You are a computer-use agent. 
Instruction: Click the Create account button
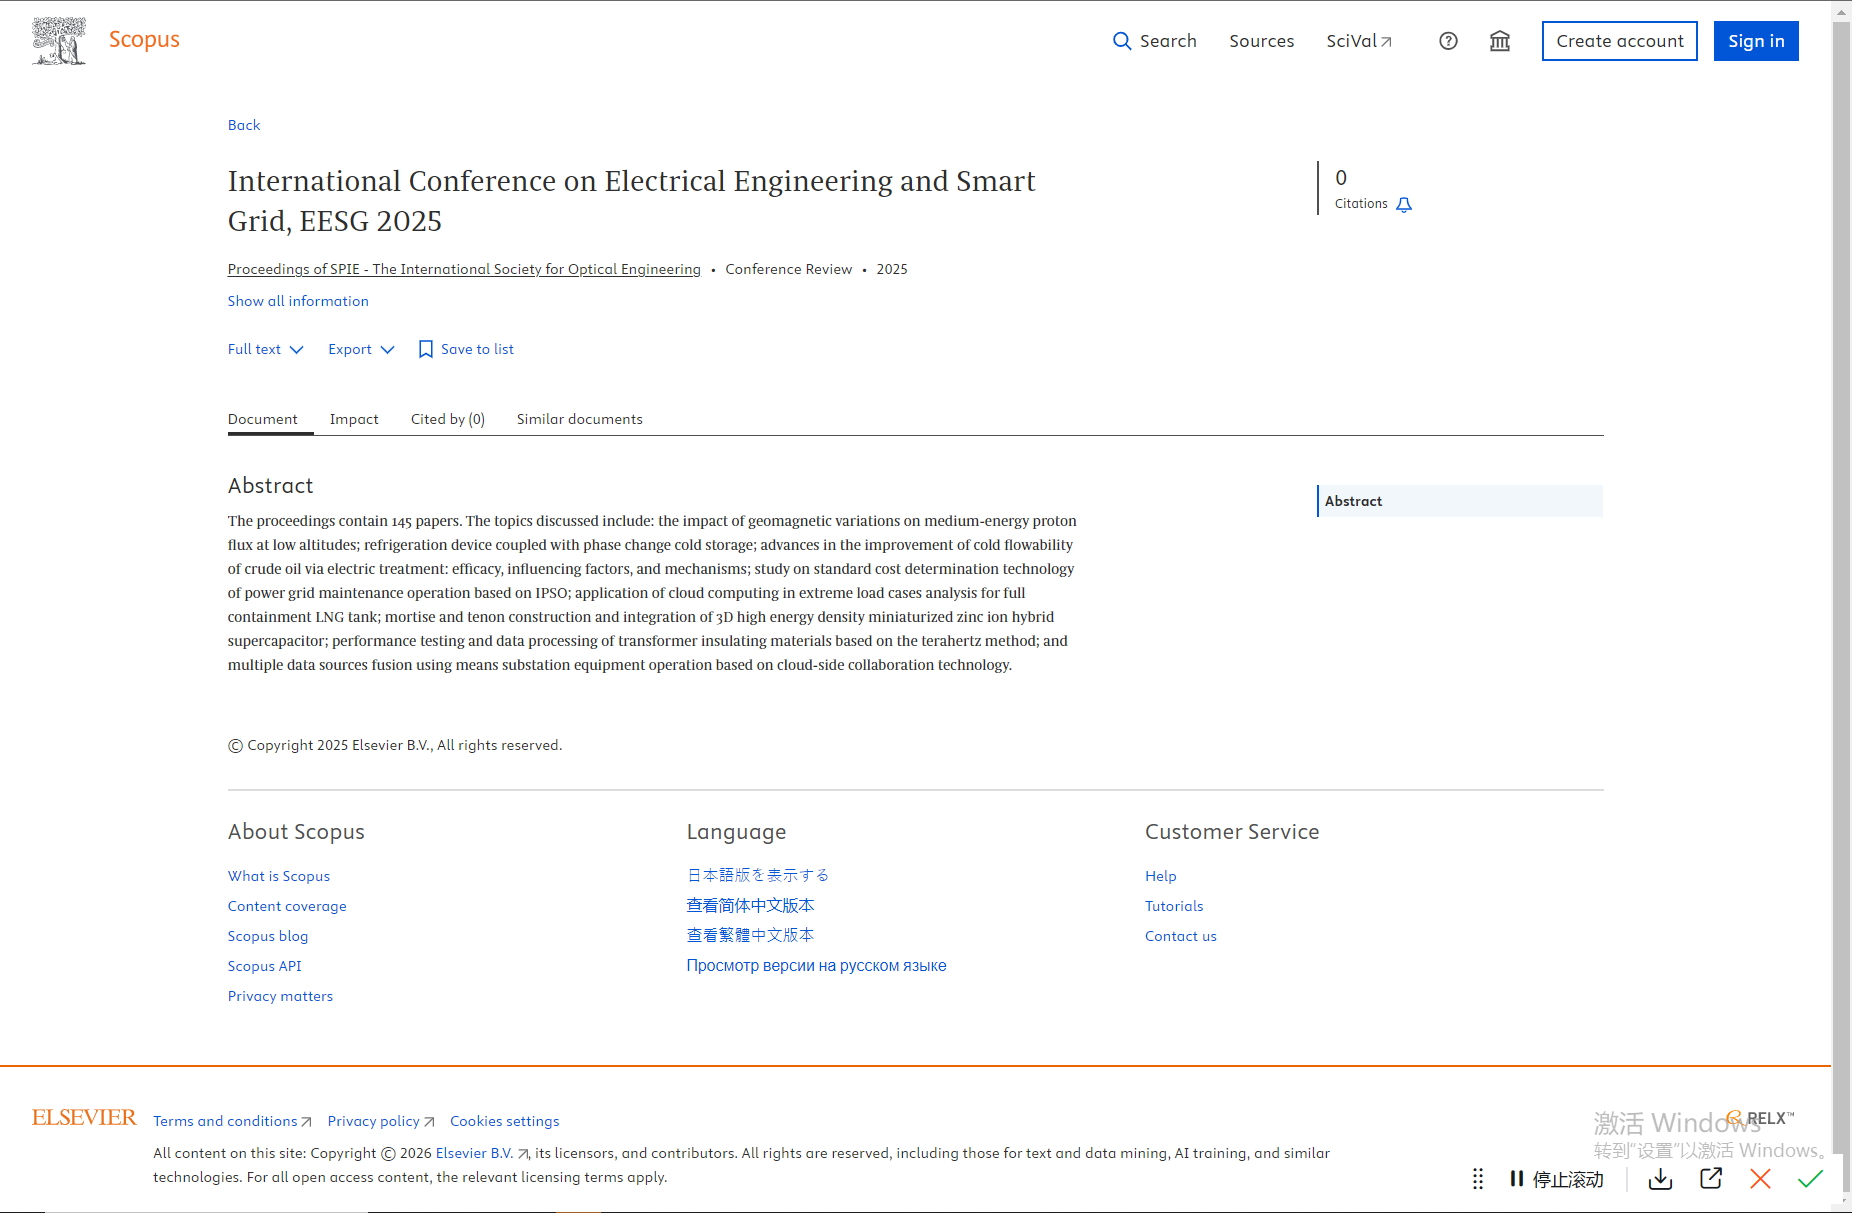coord(1619,41)
